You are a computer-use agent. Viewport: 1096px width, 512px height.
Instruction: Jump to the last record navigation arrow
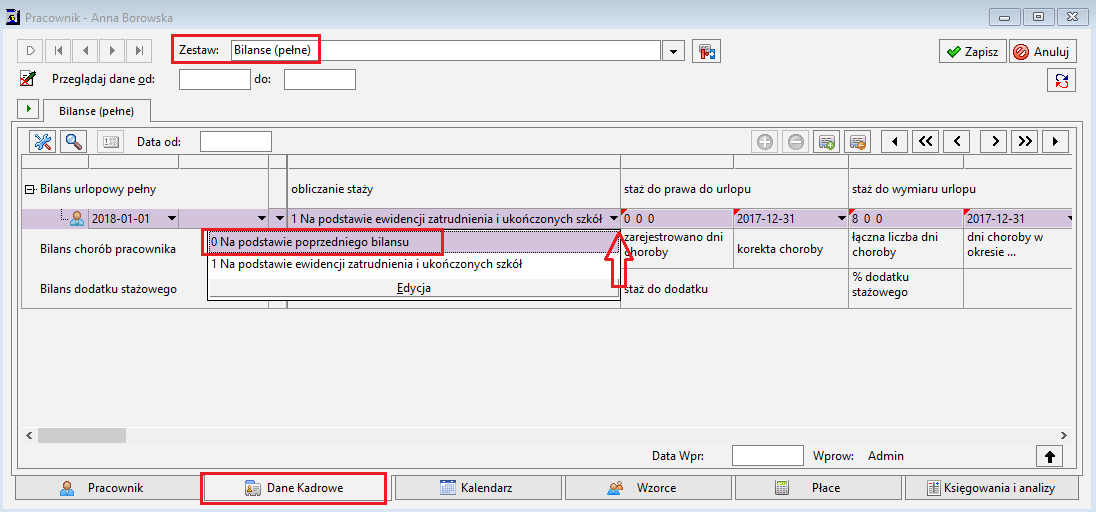140,50
